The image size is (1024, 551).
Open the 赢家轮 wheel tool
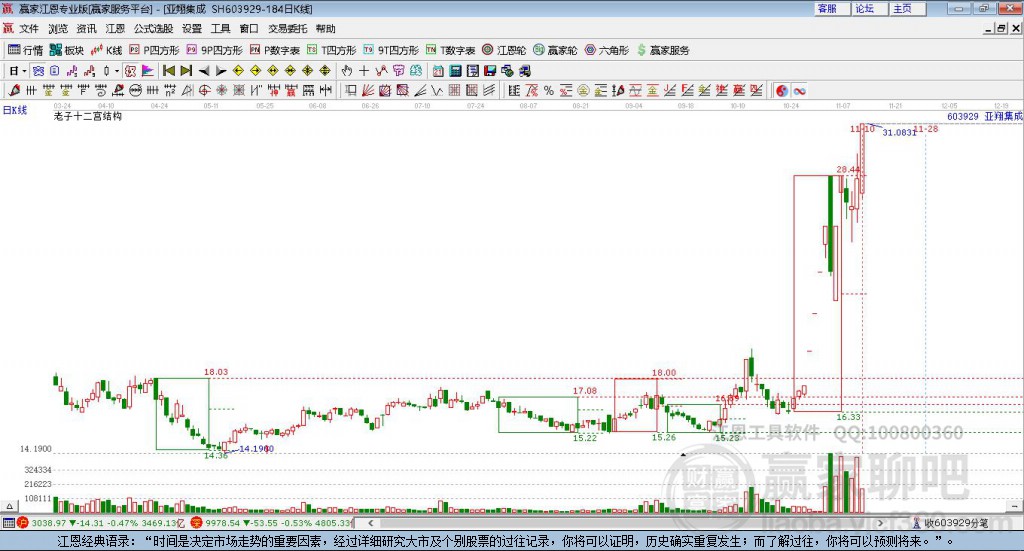[x=555, y=50]
